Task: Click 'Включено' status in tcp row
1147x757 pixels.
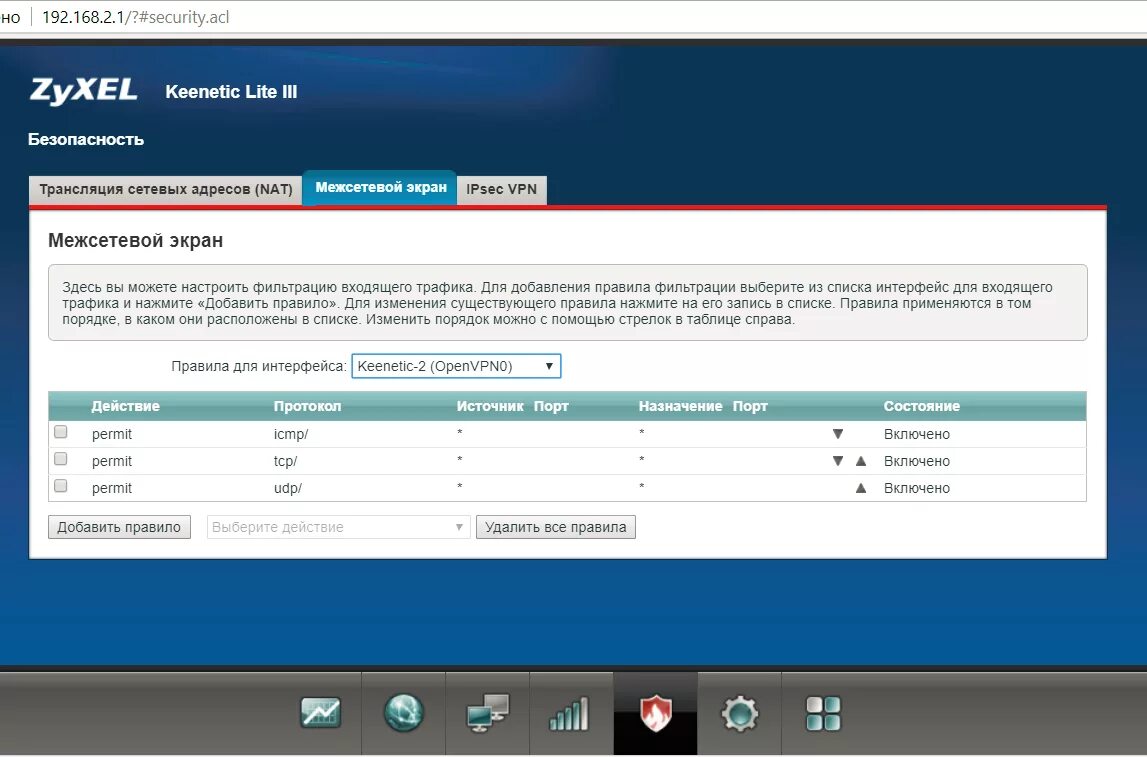Action: [x=917, y=461]
